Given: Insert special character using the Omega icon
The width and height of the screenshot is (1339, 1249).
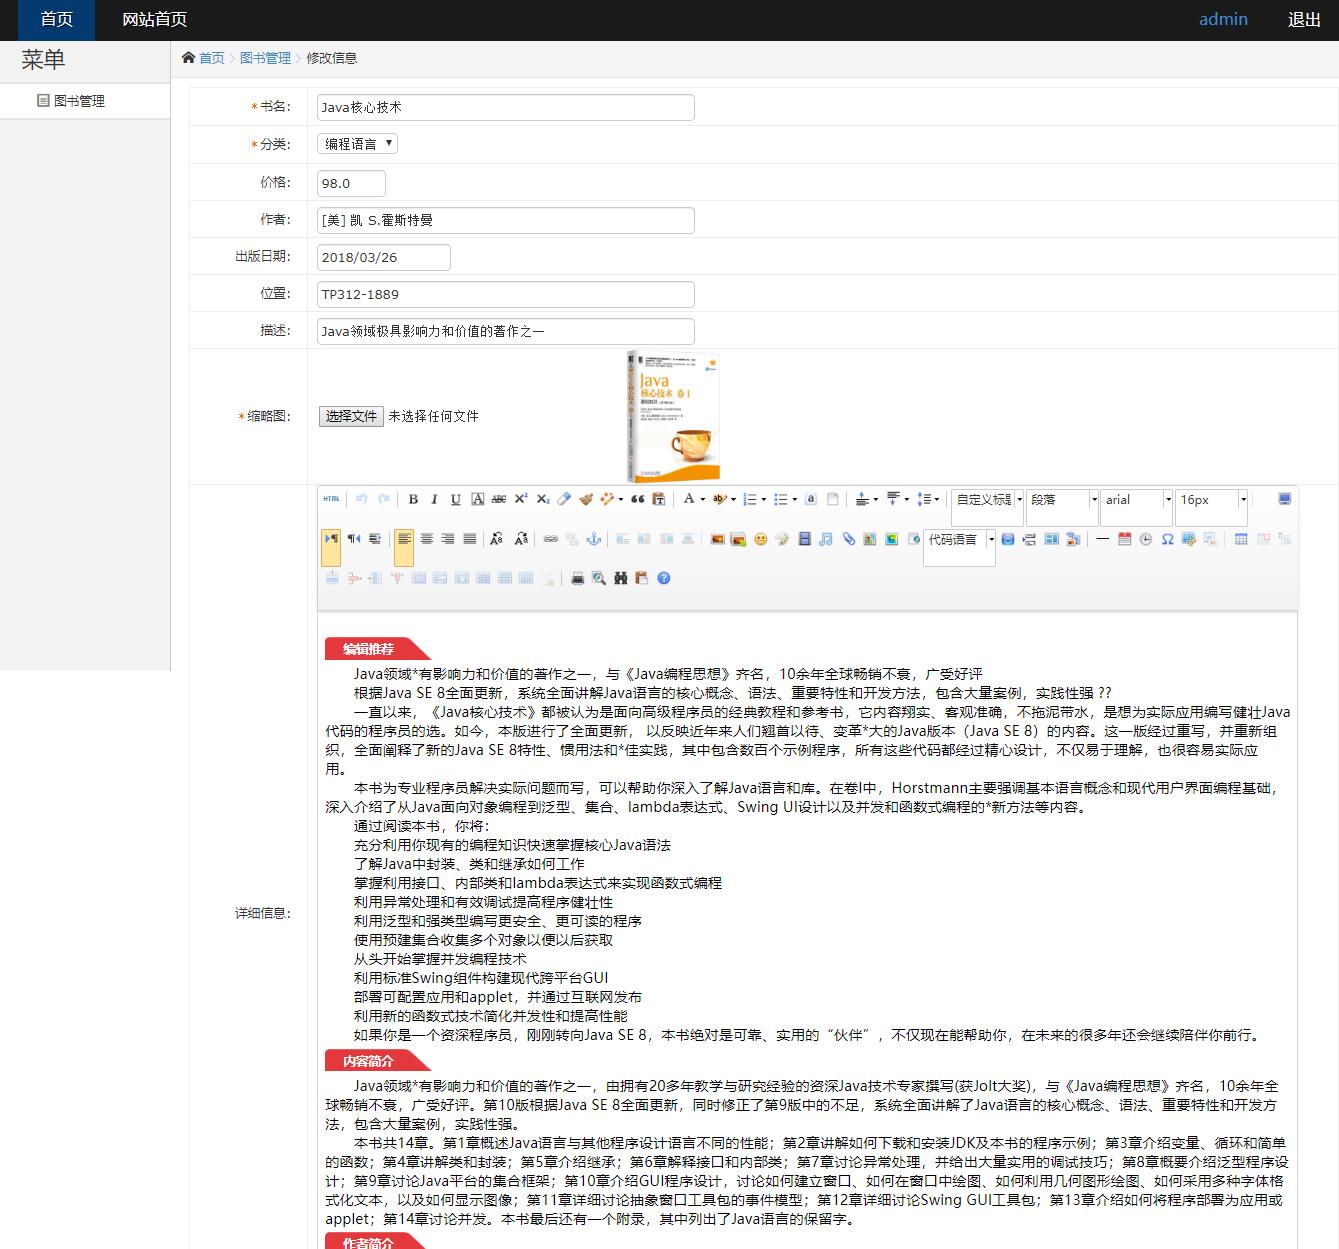Looking at the screenshot, I should click(x=1167, y=539).
